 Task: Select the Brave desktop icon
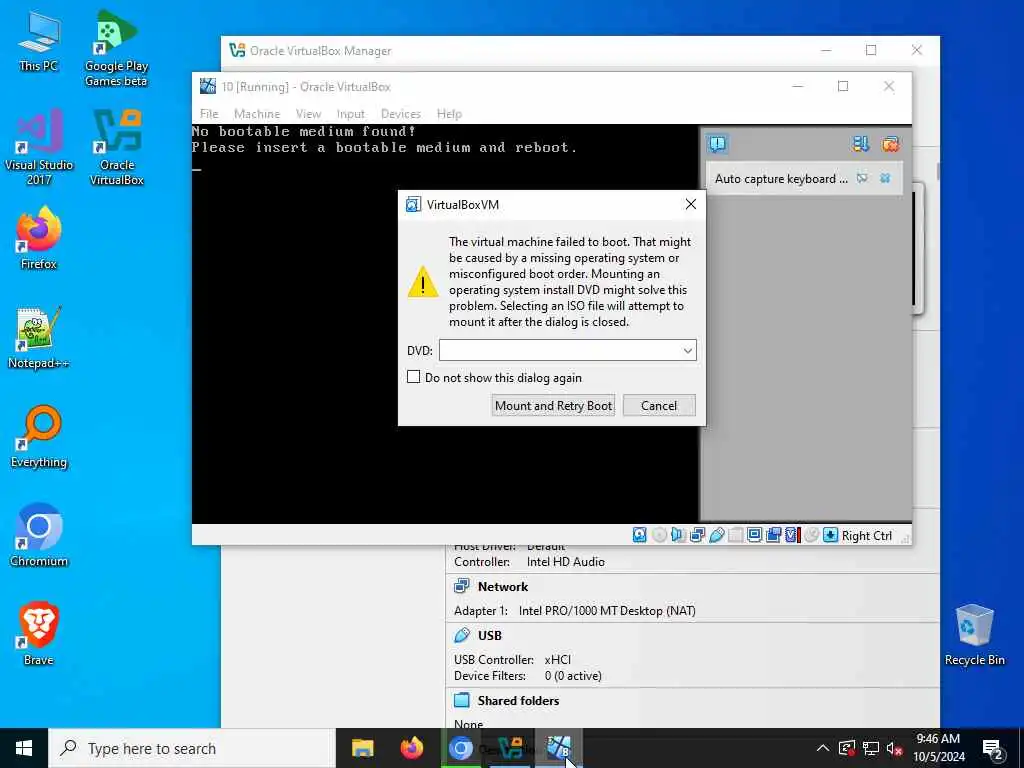pos(39,635)
